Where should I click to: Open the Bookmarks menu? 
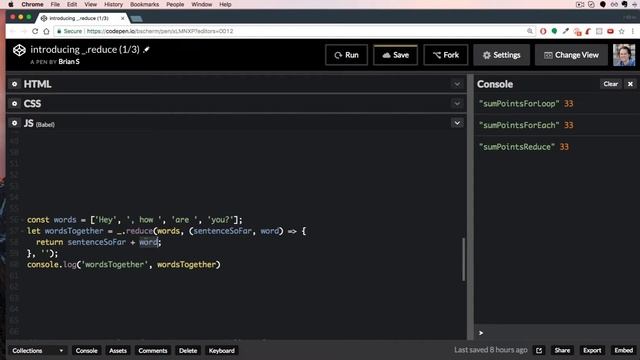144,4
